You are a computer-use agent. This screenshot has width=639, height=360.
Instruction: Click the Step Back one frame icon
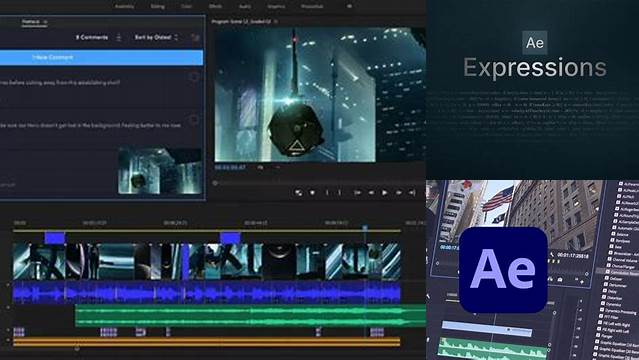pos(371,192)
